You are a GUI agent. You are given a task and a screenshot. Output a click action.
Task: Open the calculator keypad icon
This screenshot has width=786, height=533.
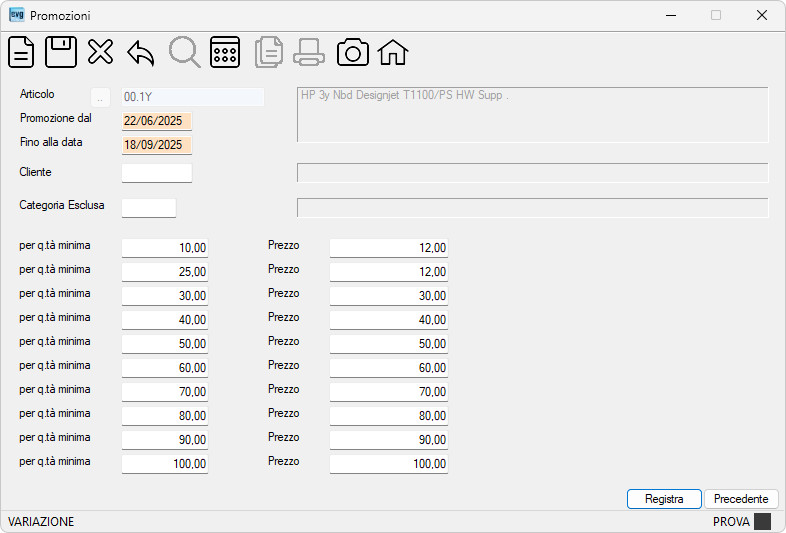coord(225,52)
